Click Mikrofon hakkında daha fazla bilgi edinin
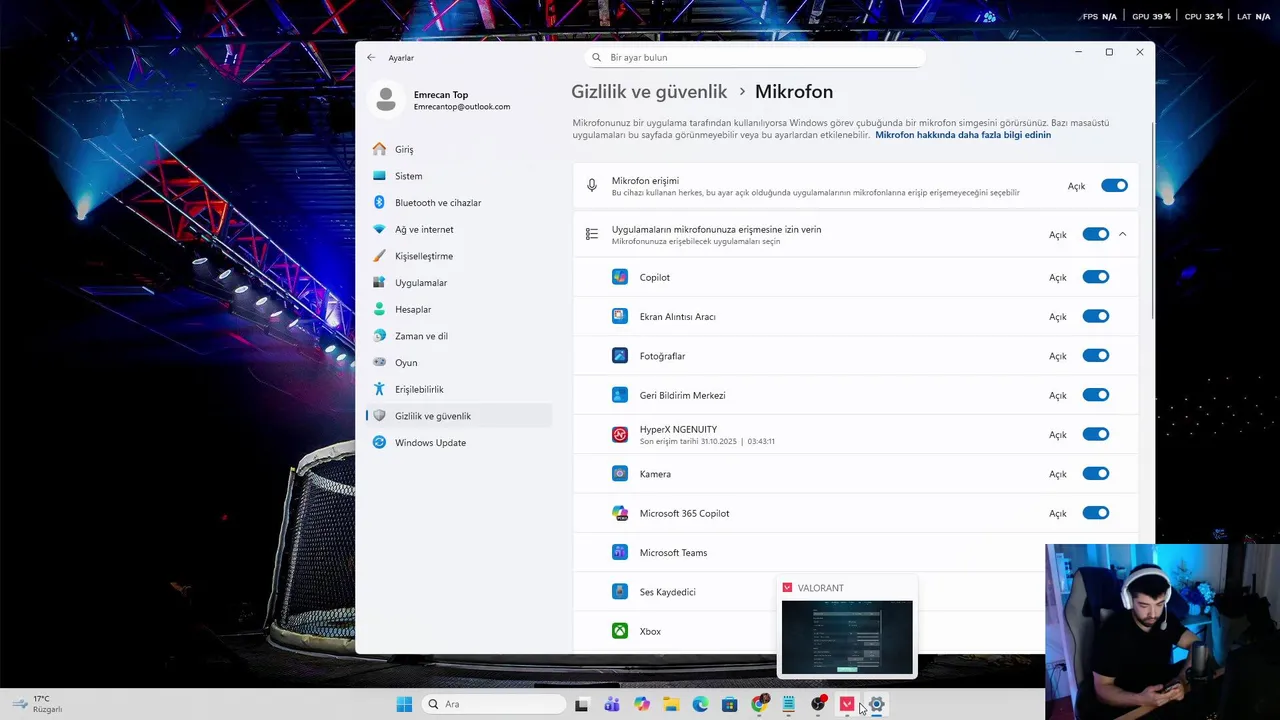The width and height of the screenshot is (1280, 720). click(963, 135)
